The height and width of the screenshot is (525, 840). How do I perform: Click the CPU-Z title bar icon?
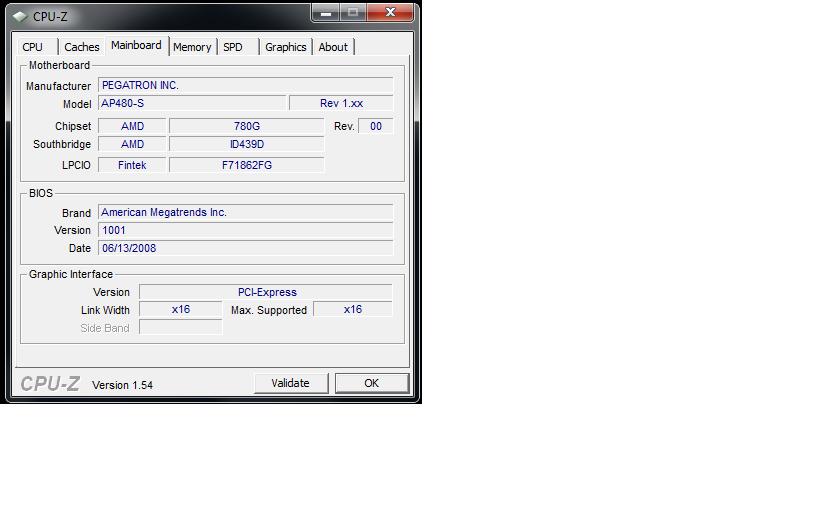pos(20,17)
